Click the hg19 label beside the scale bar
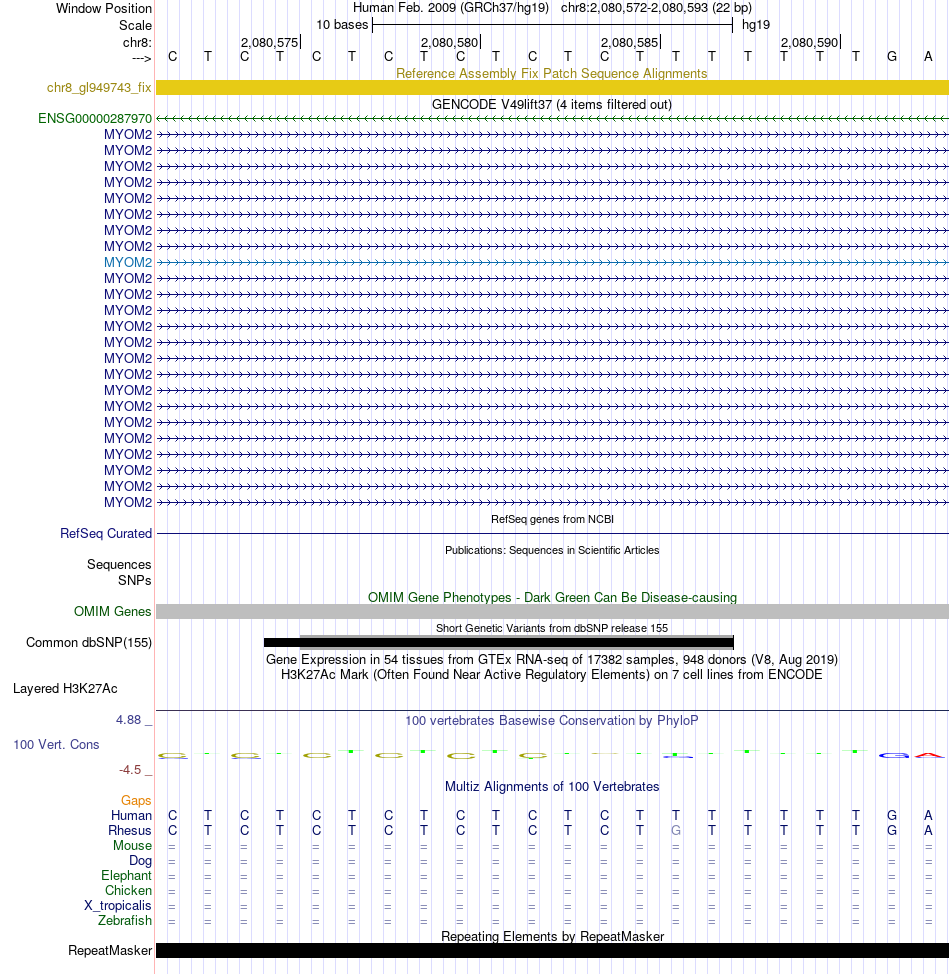 (756, 25)
